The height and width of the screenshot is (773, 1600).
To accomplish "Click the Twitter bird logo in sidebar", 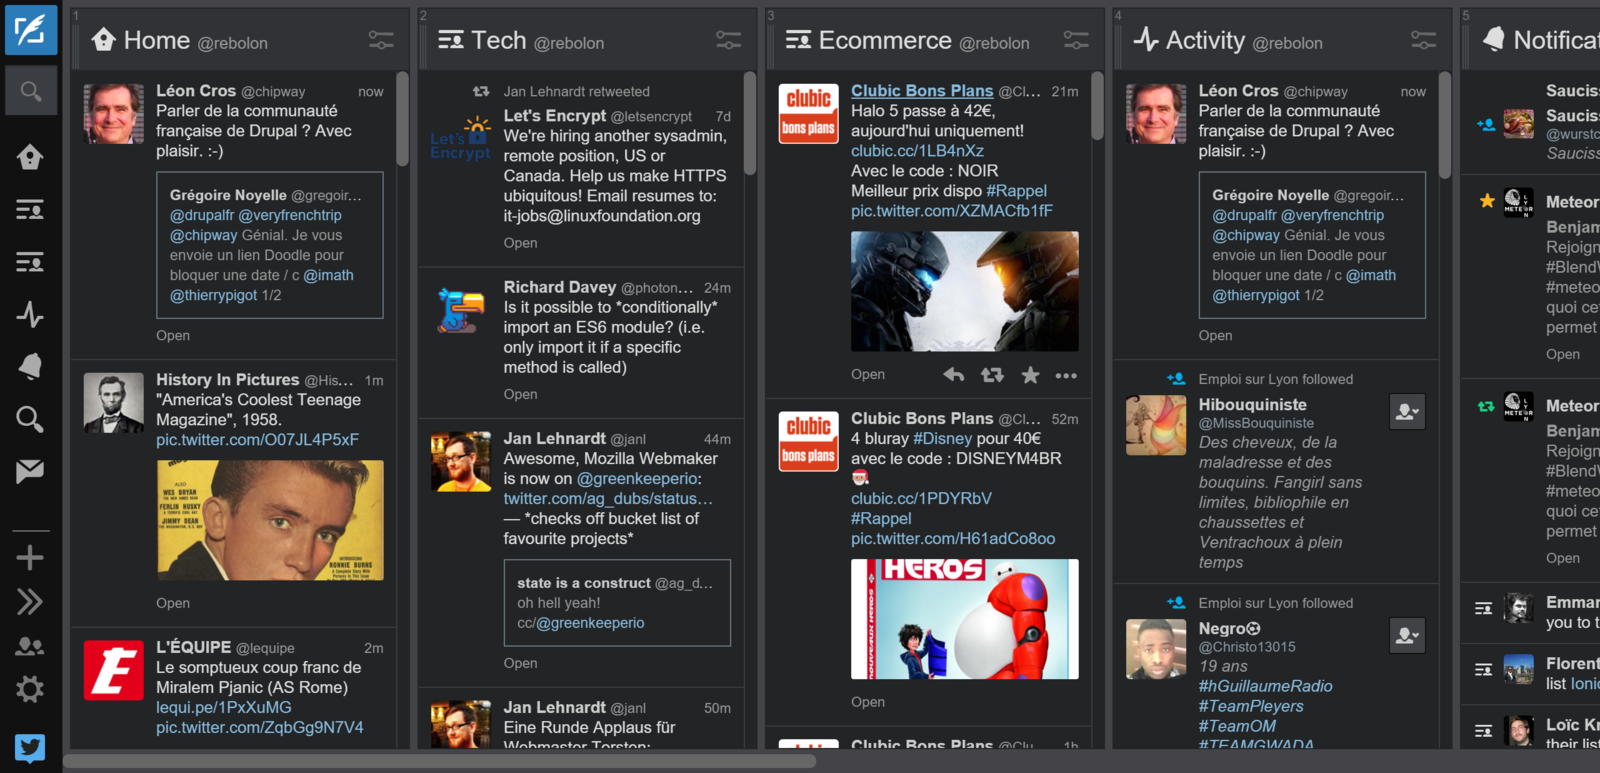I will [30, 747].
